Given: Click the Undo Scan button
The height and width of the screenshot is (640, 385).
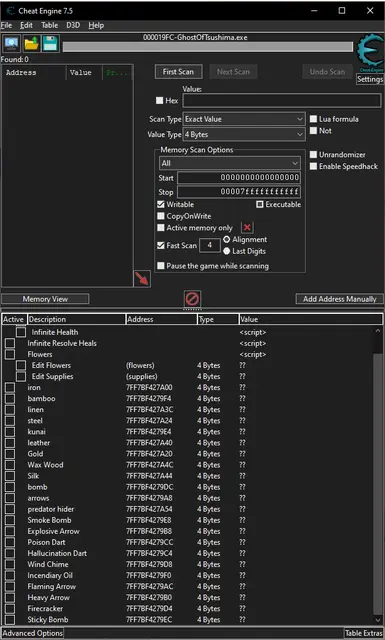Looking at the screenshot, I should tap(327, 72).
